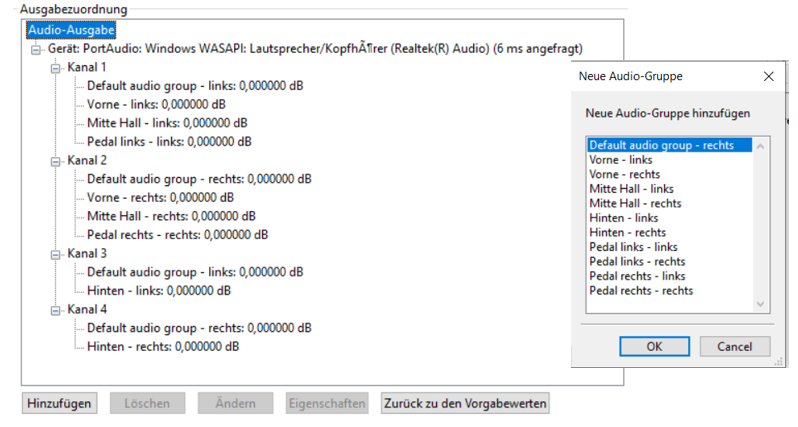Cancel the Neue Audio-Gruppe dialog
798x427 pixels.
[734, 347]
